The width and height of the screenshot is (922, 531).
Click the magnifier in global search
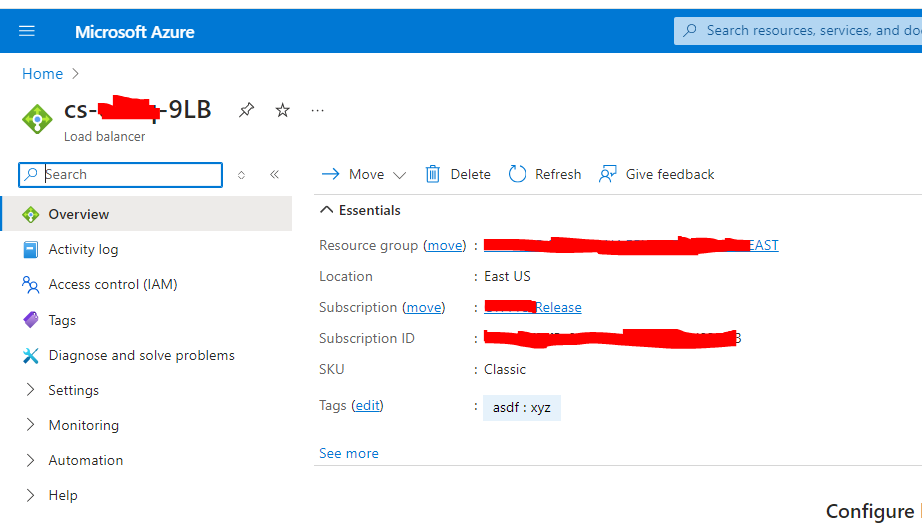point(690,30)
